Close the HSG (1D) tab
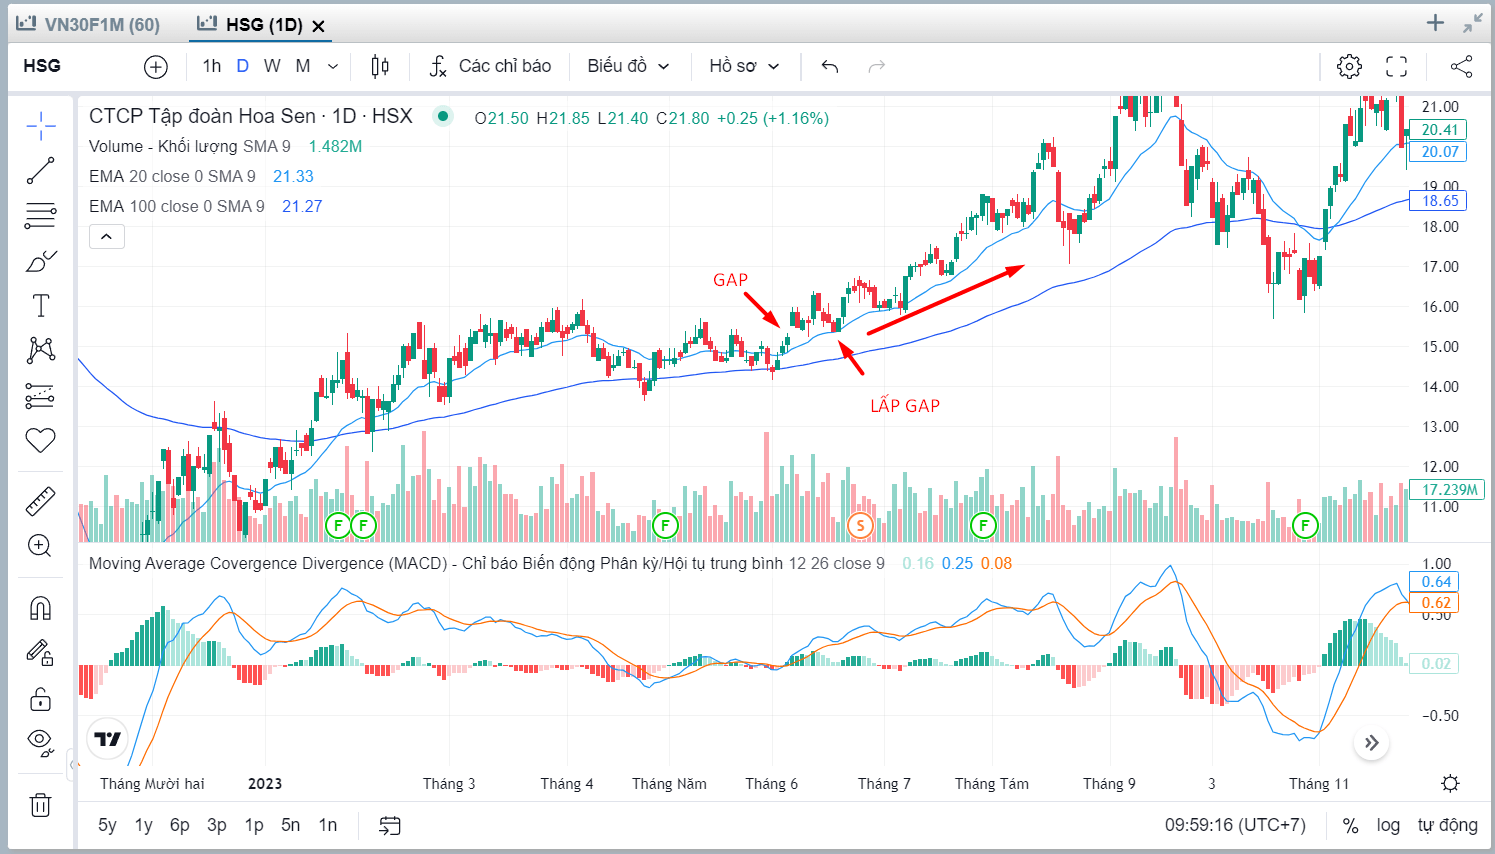This screenshot has width=1495, height=854. point(319,26)
